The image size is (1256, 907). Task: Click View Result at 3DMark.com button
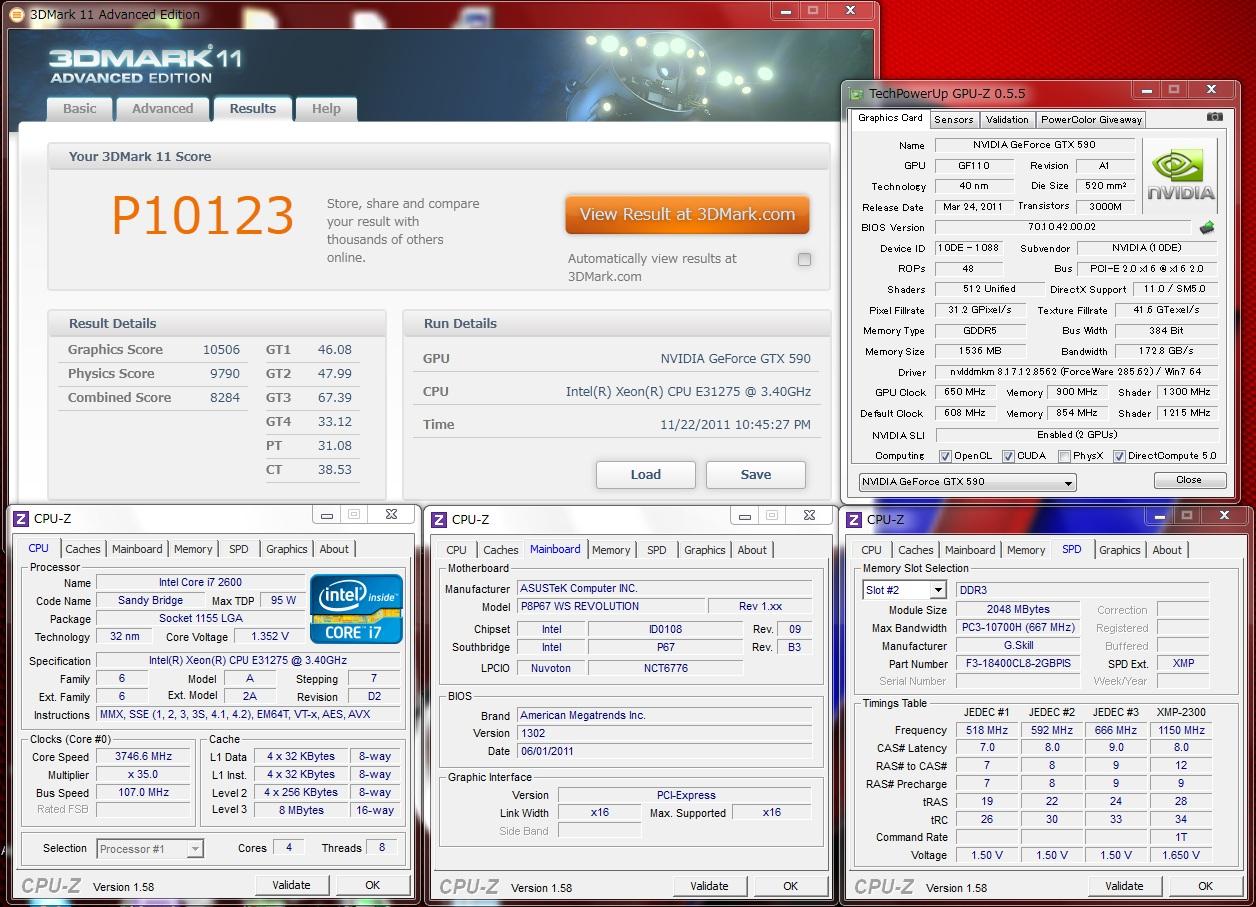tap(687, 214)
